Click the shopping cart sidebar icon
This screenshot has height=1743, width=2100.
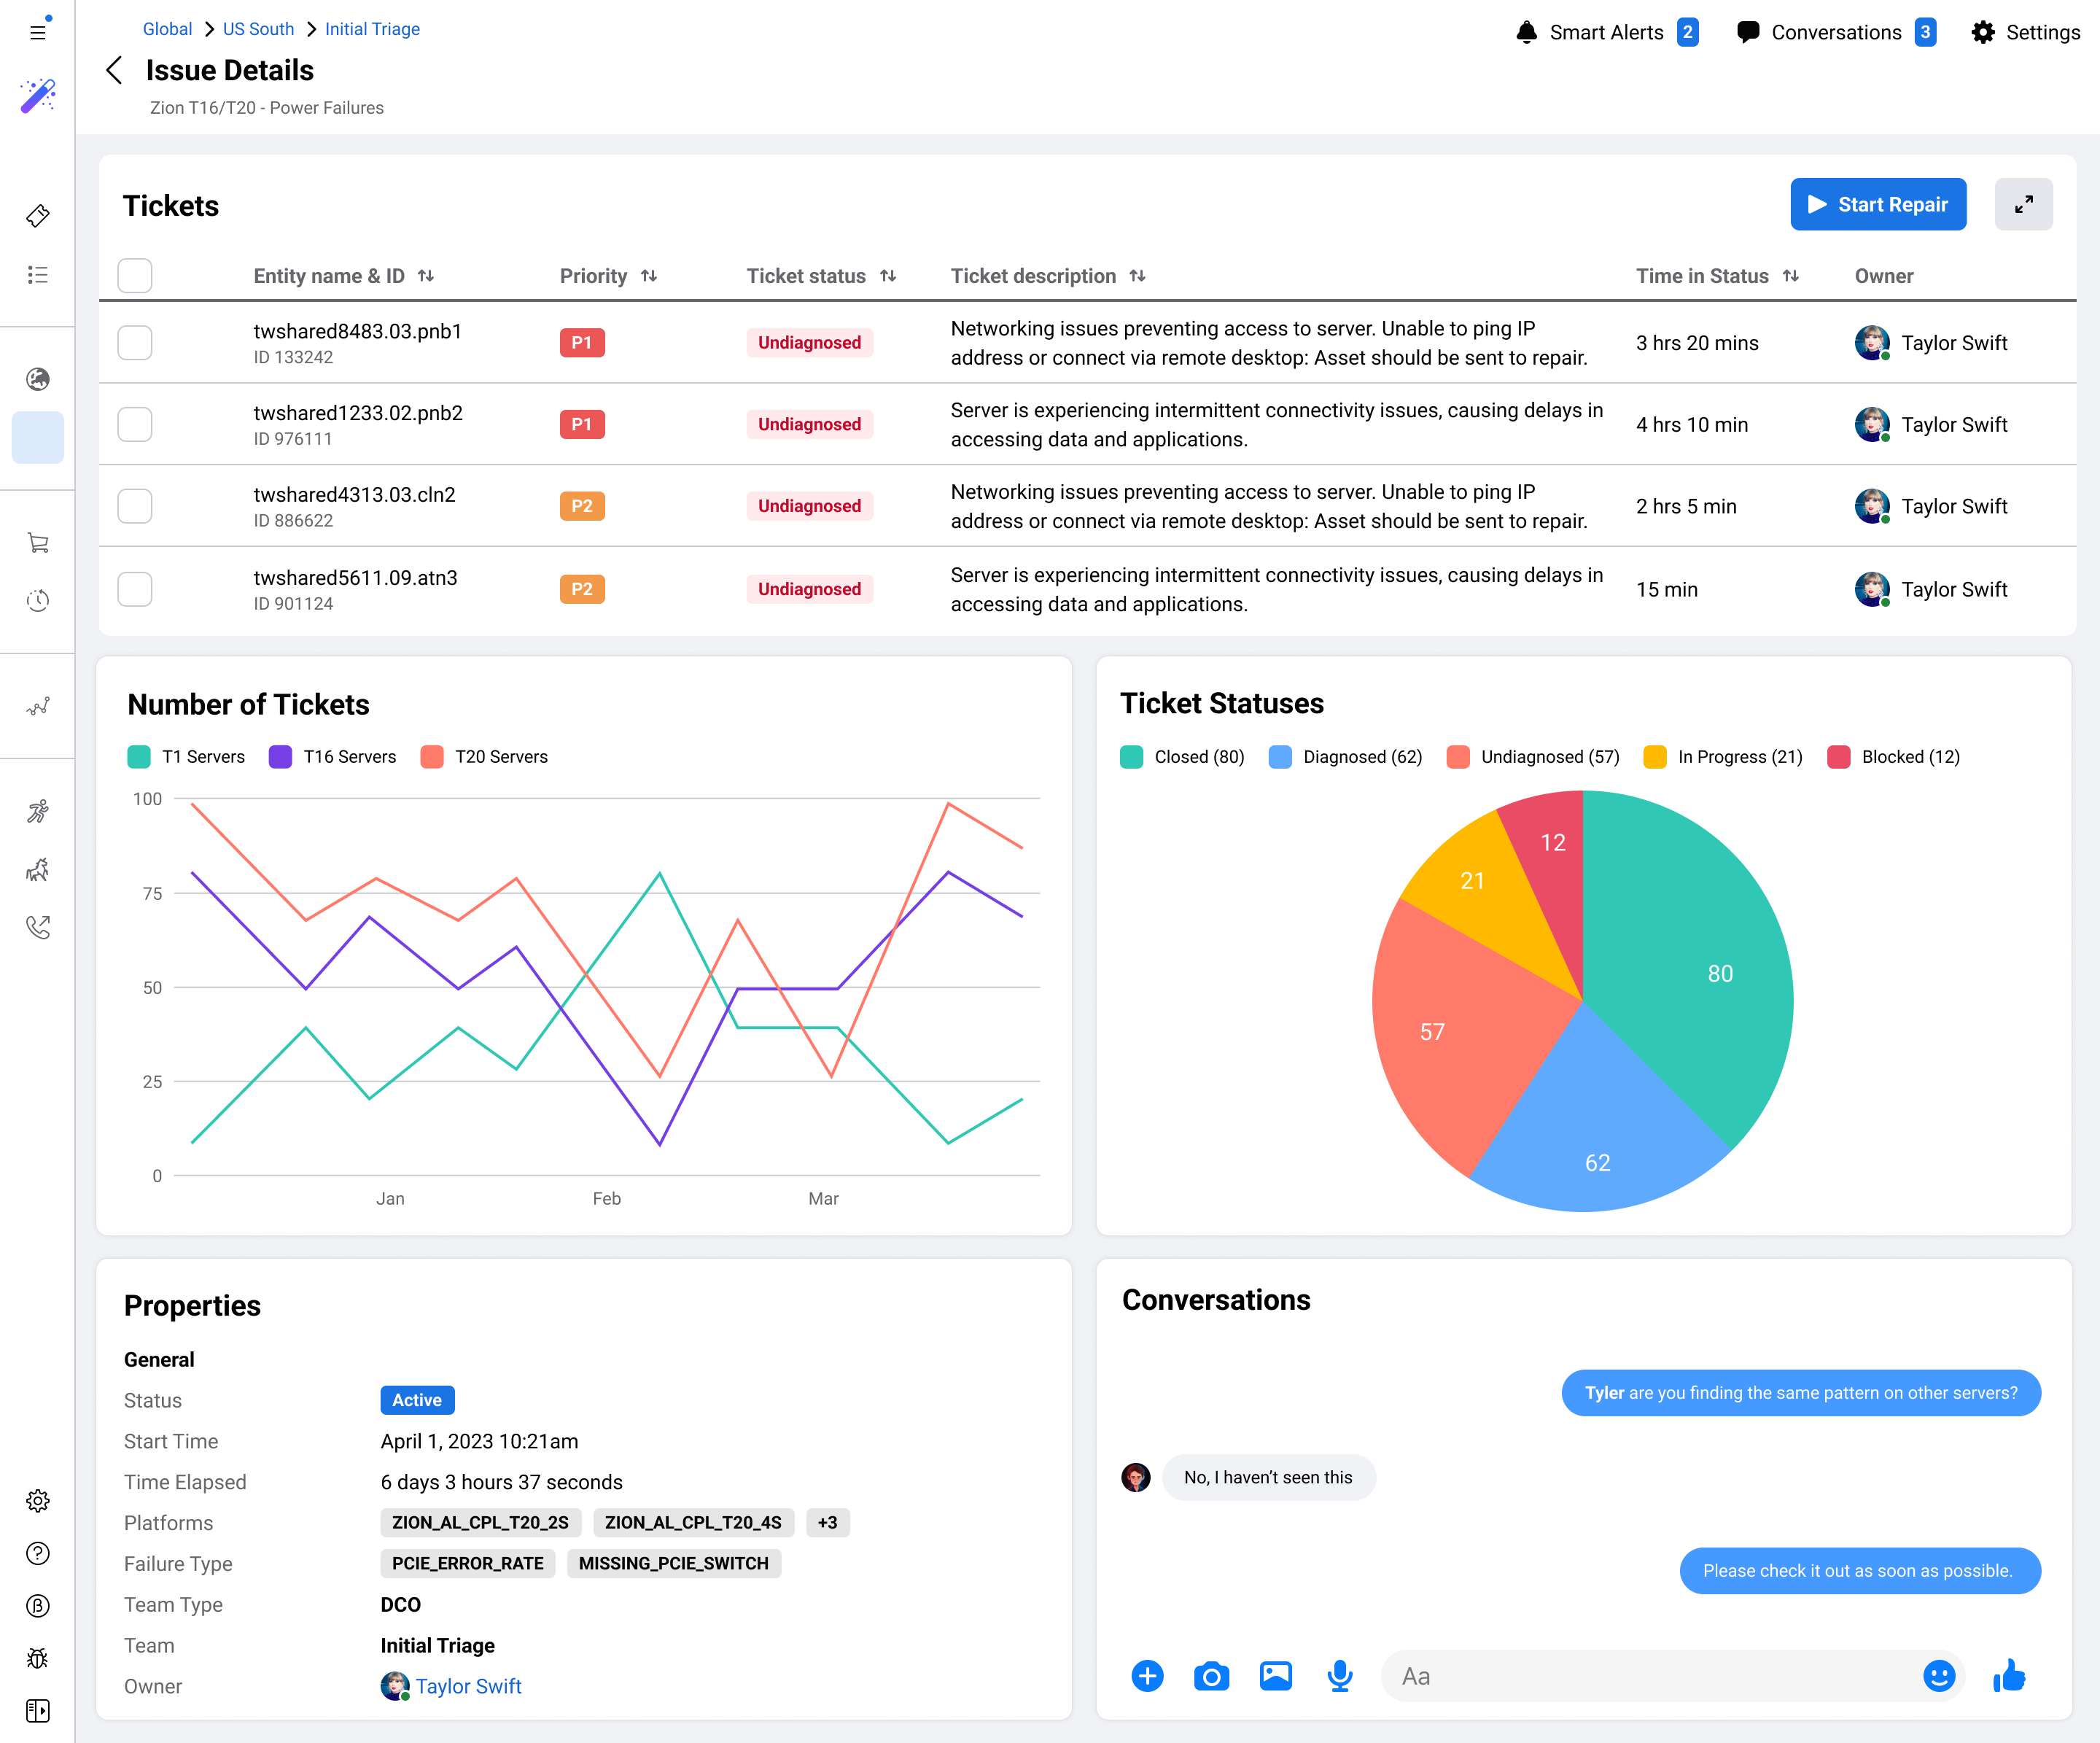pyautogui.click(x=38, y=543)
